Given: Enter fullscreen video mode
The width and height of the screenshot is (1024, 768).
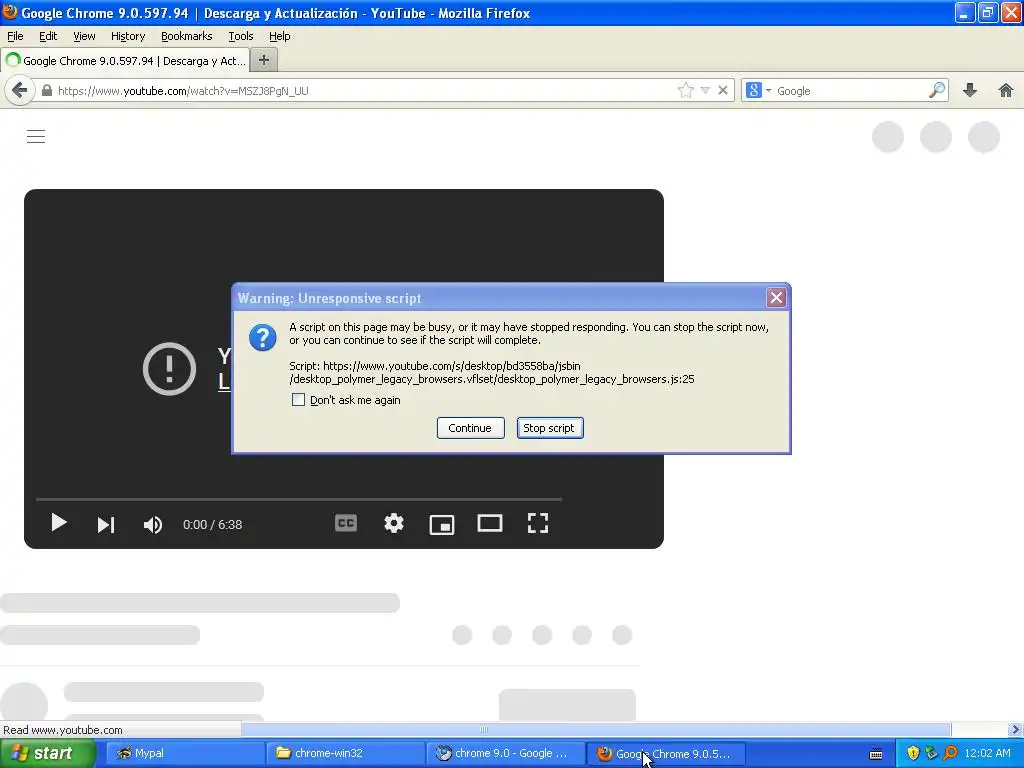Looking at the screenshot, I should [537, 523].
